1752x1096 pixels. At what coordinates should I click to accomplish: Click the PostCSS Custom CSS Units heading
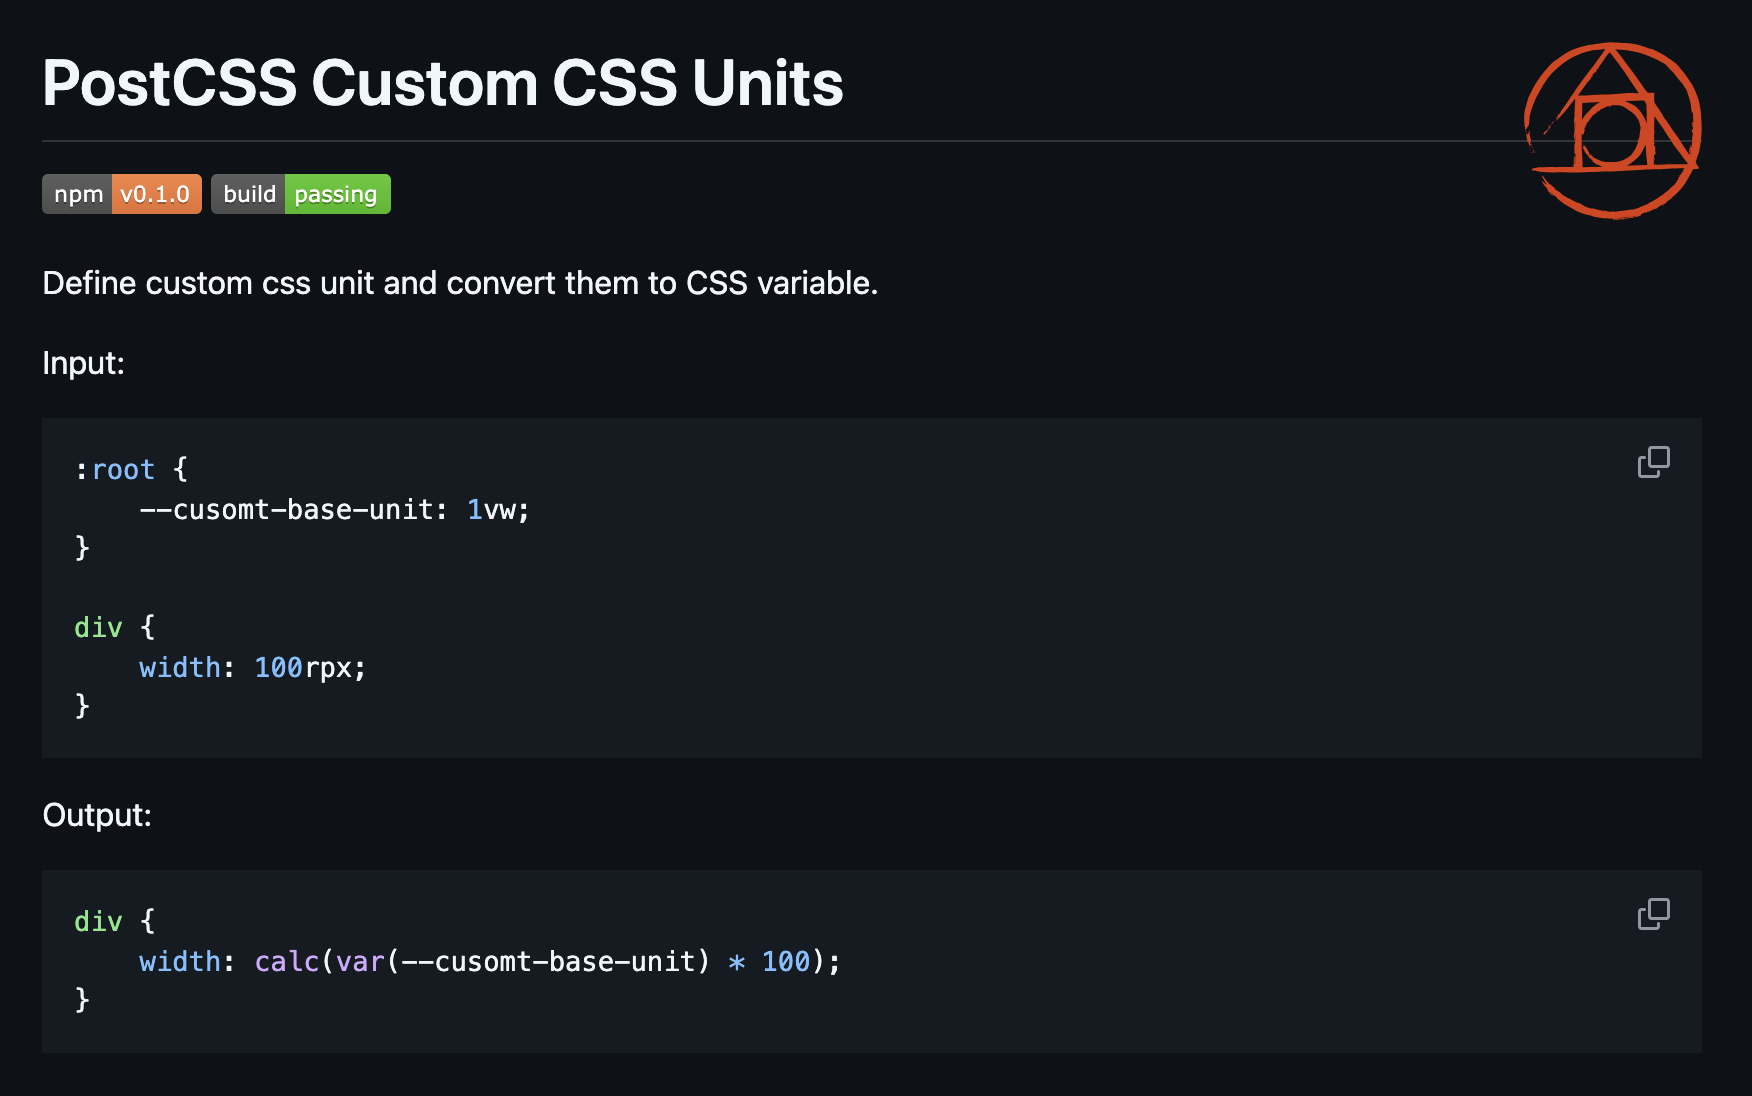coord(443,82)
